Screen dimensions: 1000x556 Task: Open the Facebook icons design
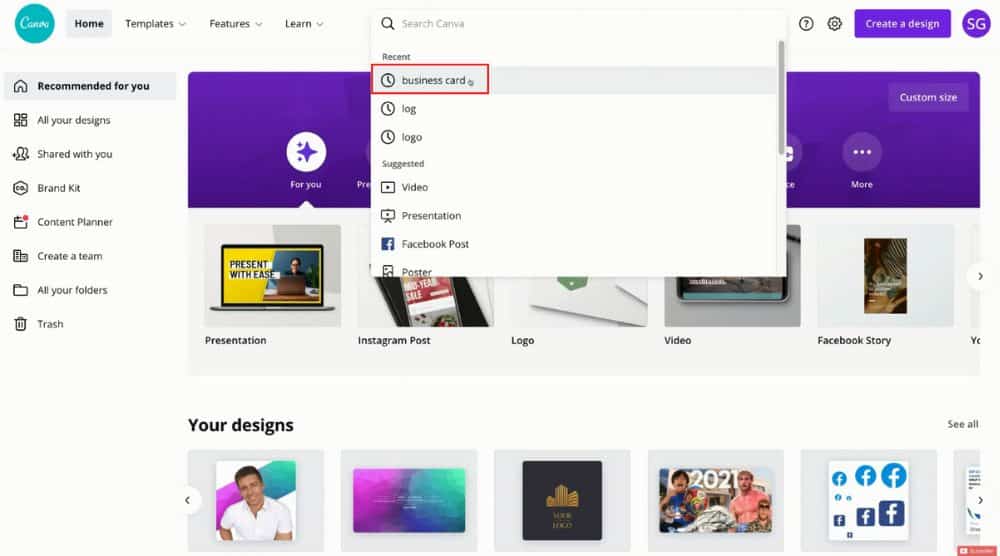click(x=869, y=501)
